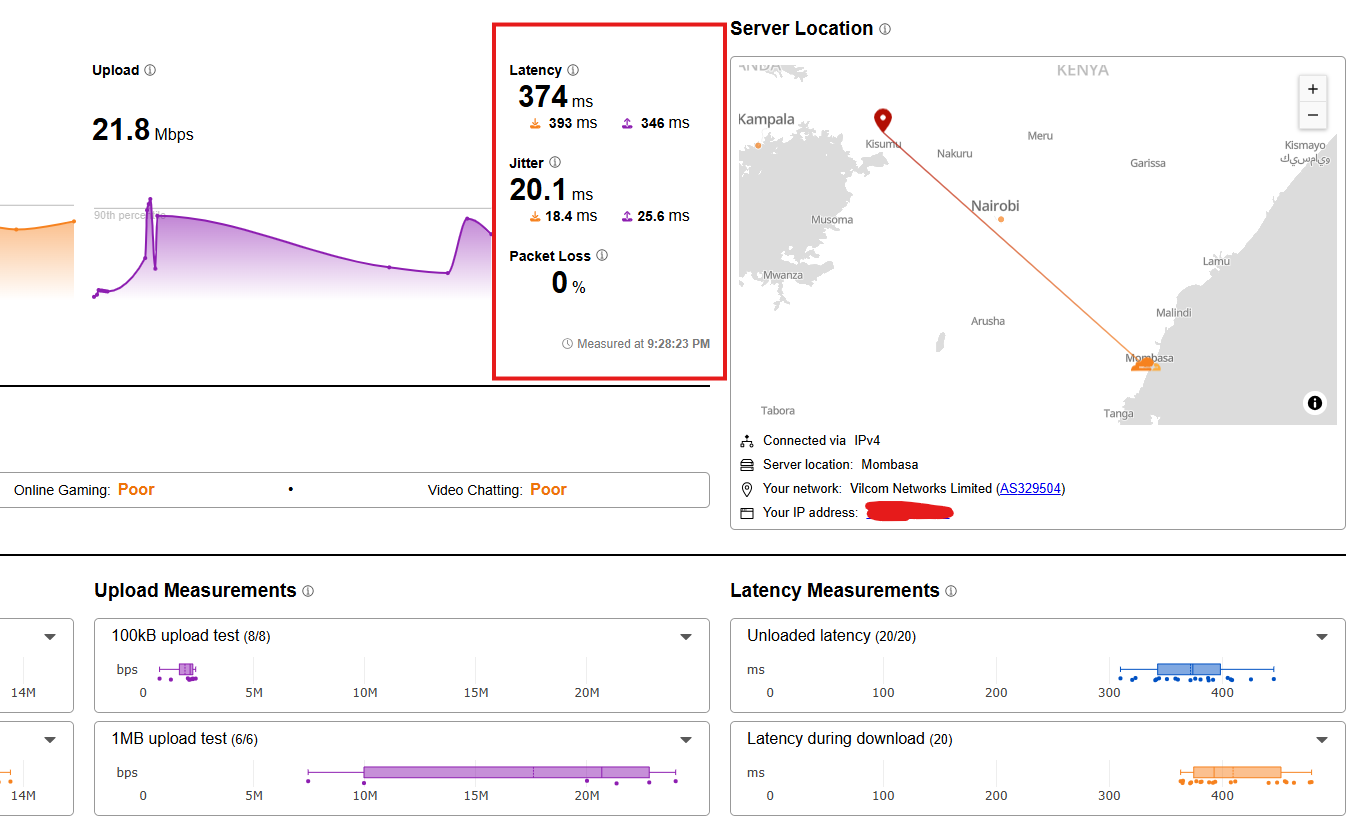Click the Nairobi label on the map
This screenshot has width=1355, height=819.
[x=995, y=206]
